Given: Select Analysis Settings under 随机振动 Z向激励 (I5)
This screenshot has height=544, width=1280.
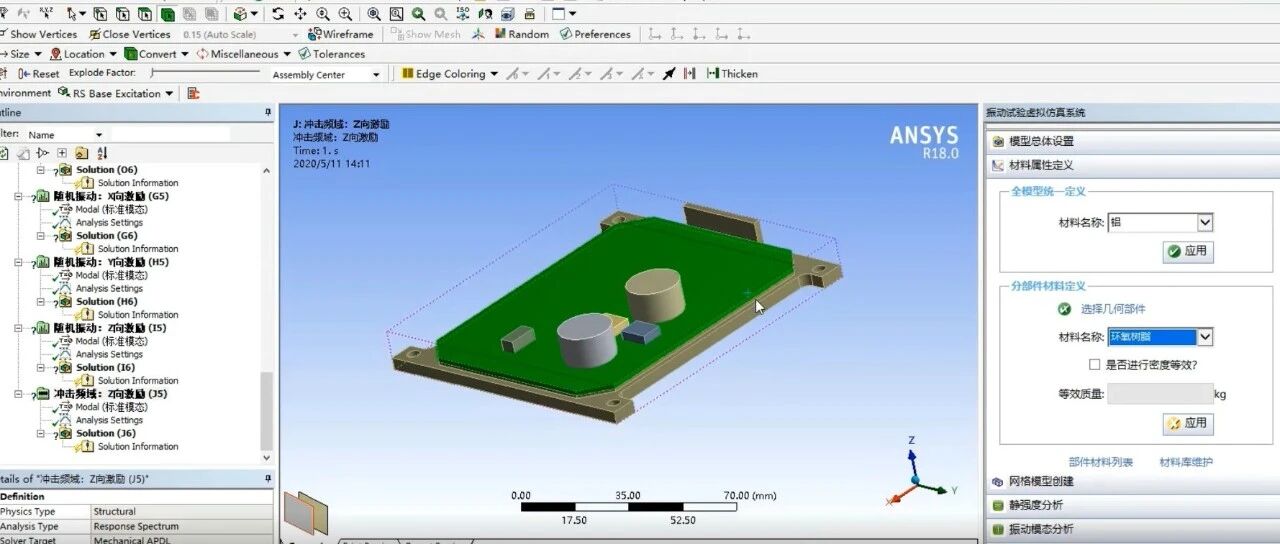Looking at the screenshot, I should coord(109,354).
